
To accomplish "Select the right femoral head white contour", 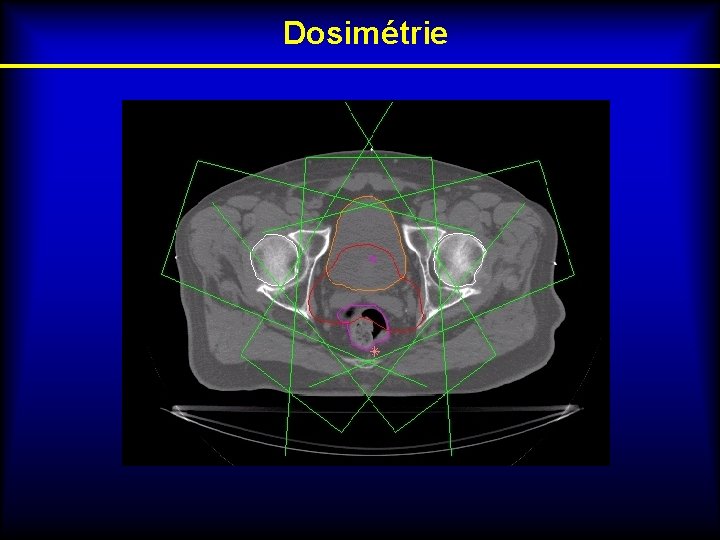I will (x=459, y=259).
